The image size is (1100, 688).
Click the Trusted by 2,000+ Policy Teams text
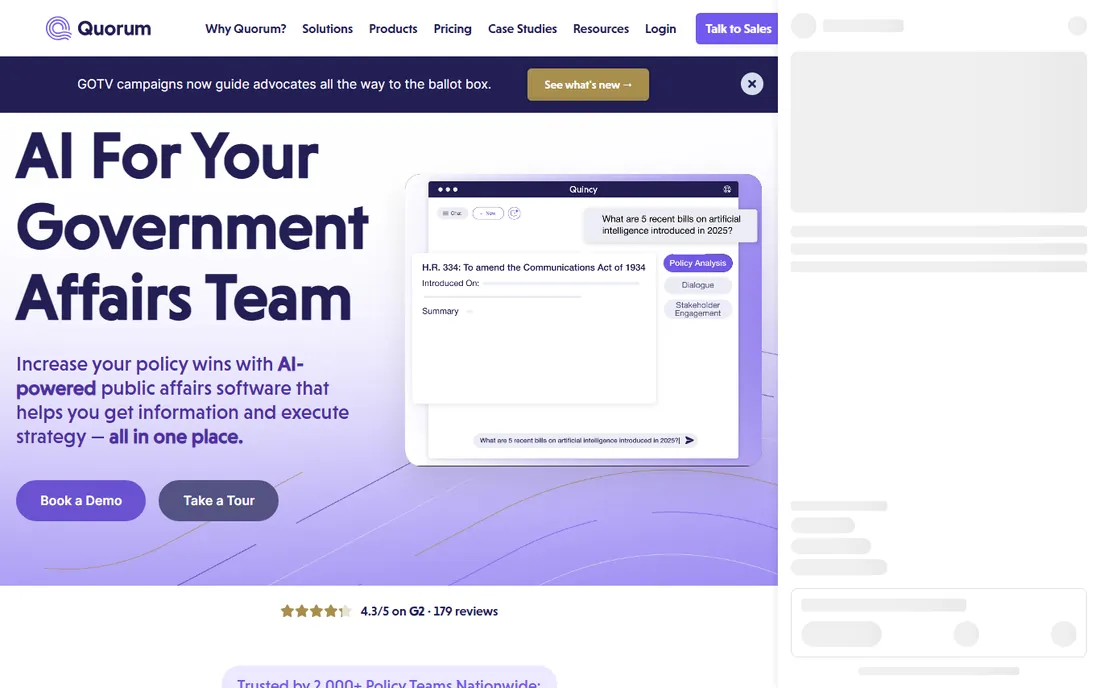[x=389, y=682]
